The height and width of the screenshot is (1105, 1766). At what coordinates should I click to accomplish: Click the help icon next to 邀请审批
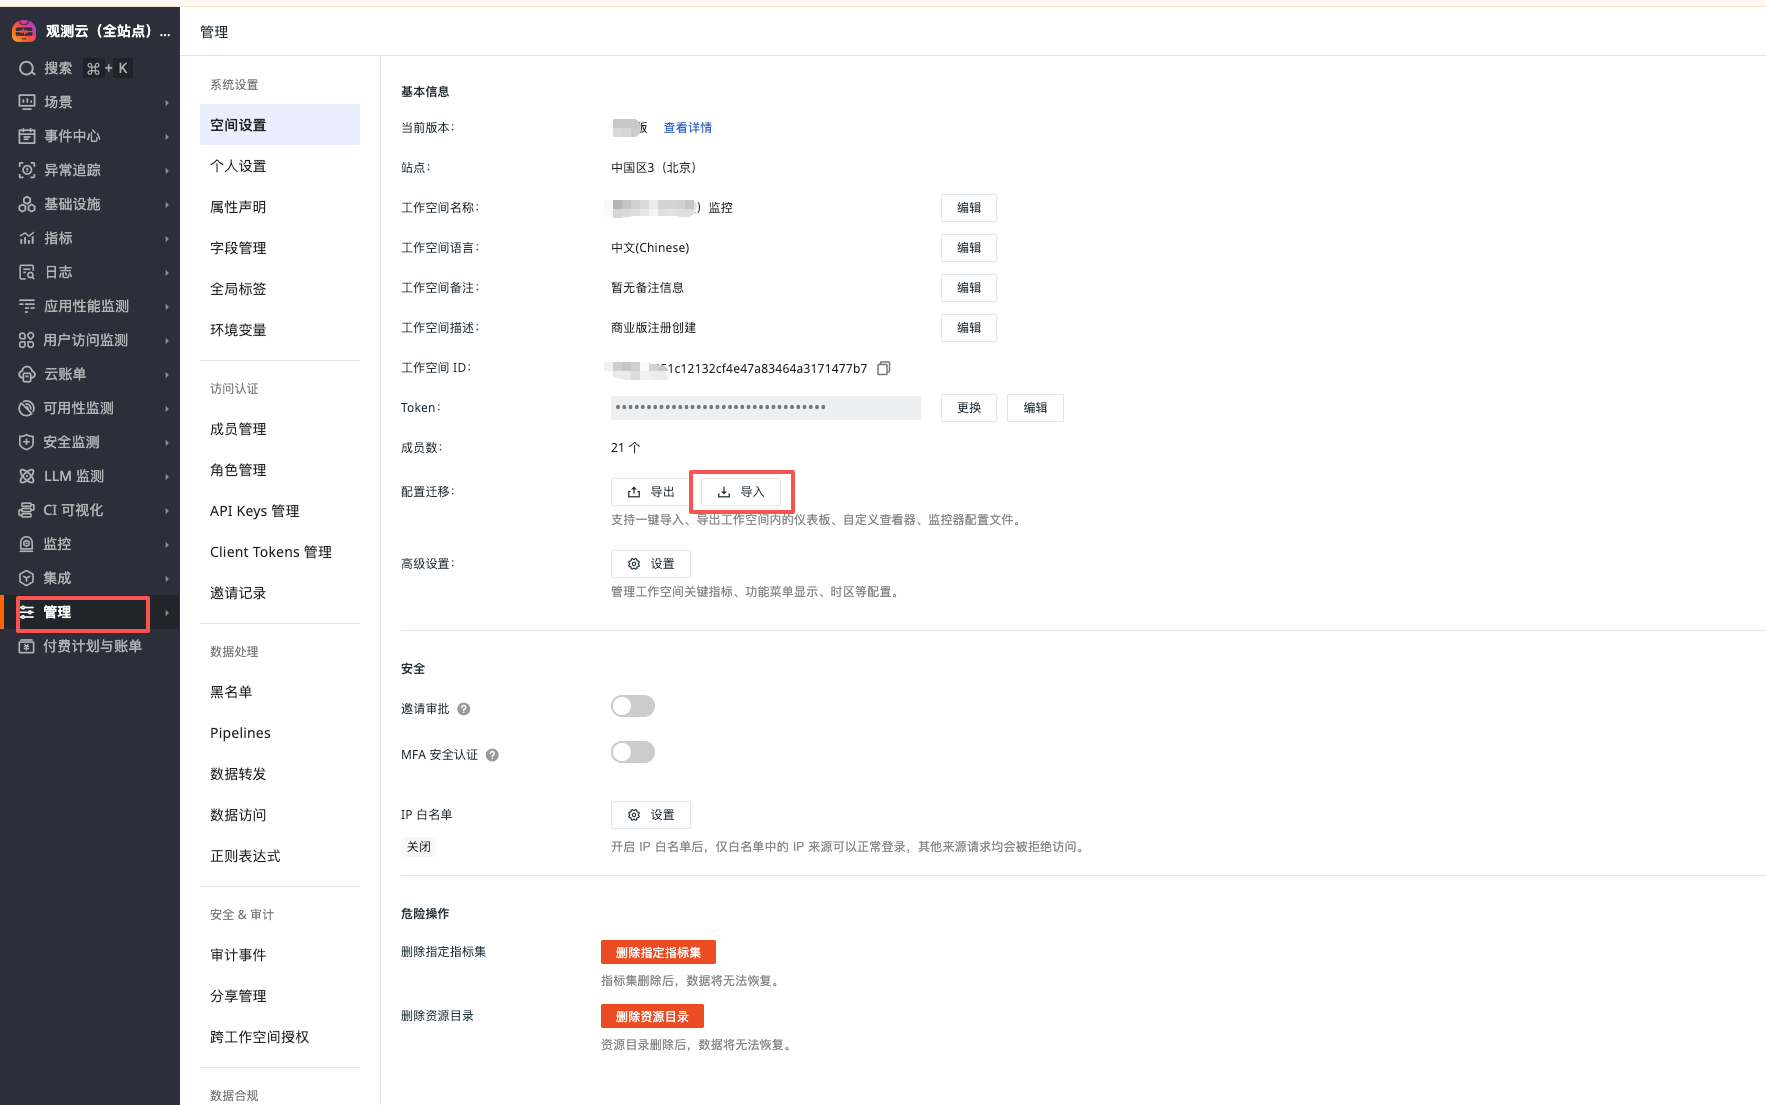[x=463, y=709]
